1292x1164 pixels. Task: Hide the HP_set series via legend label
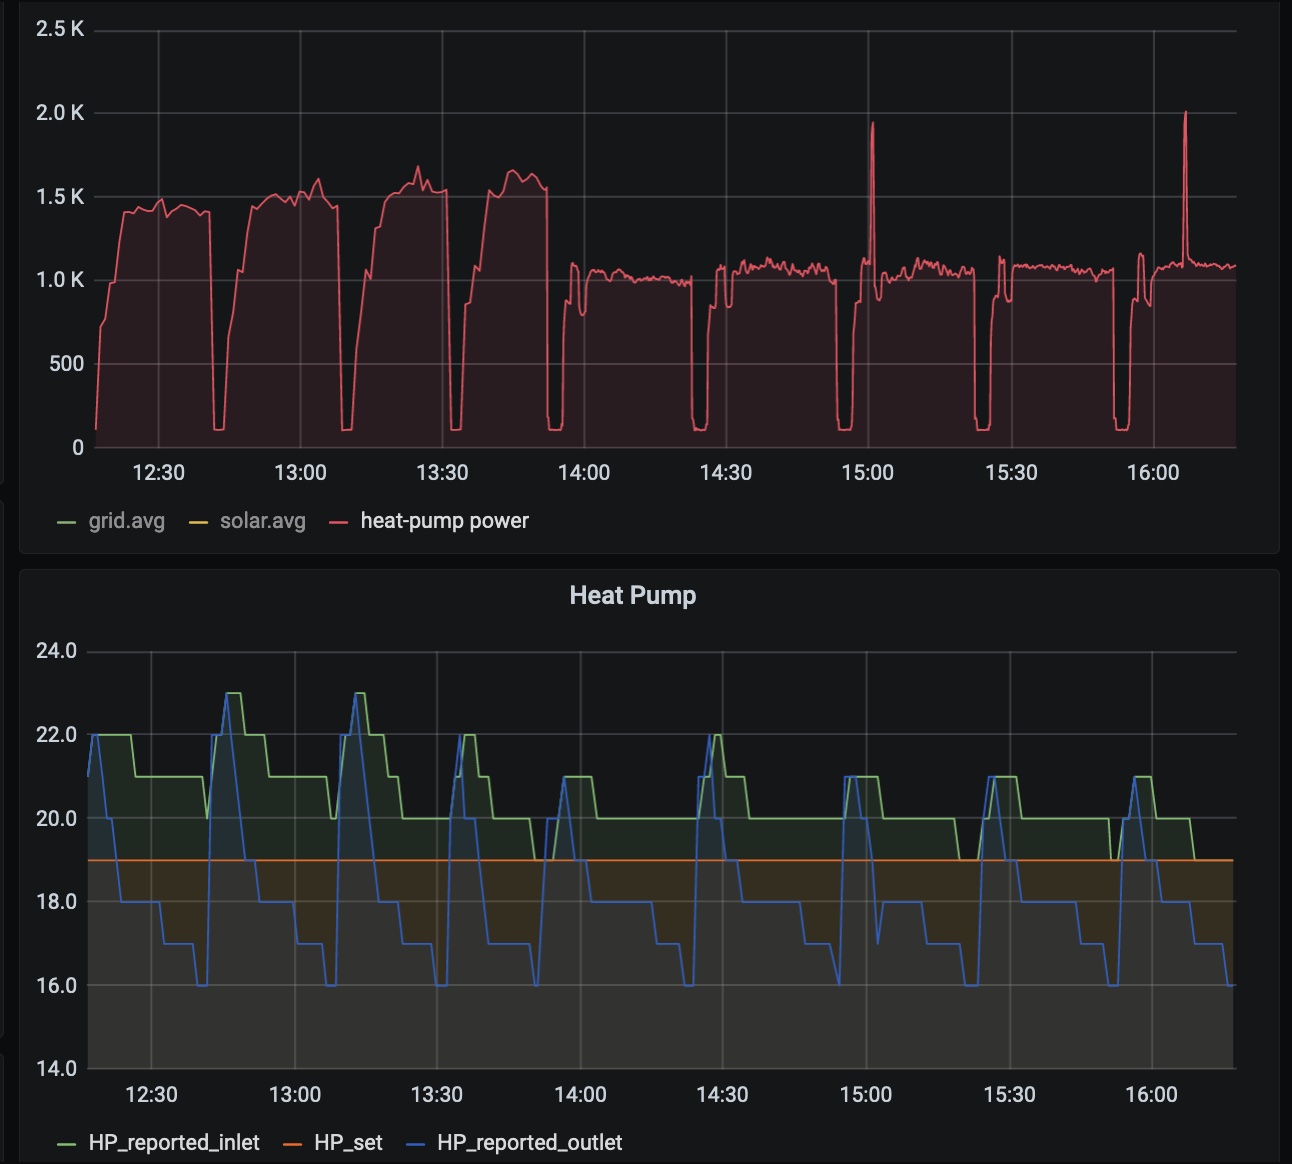point(348,1143)
